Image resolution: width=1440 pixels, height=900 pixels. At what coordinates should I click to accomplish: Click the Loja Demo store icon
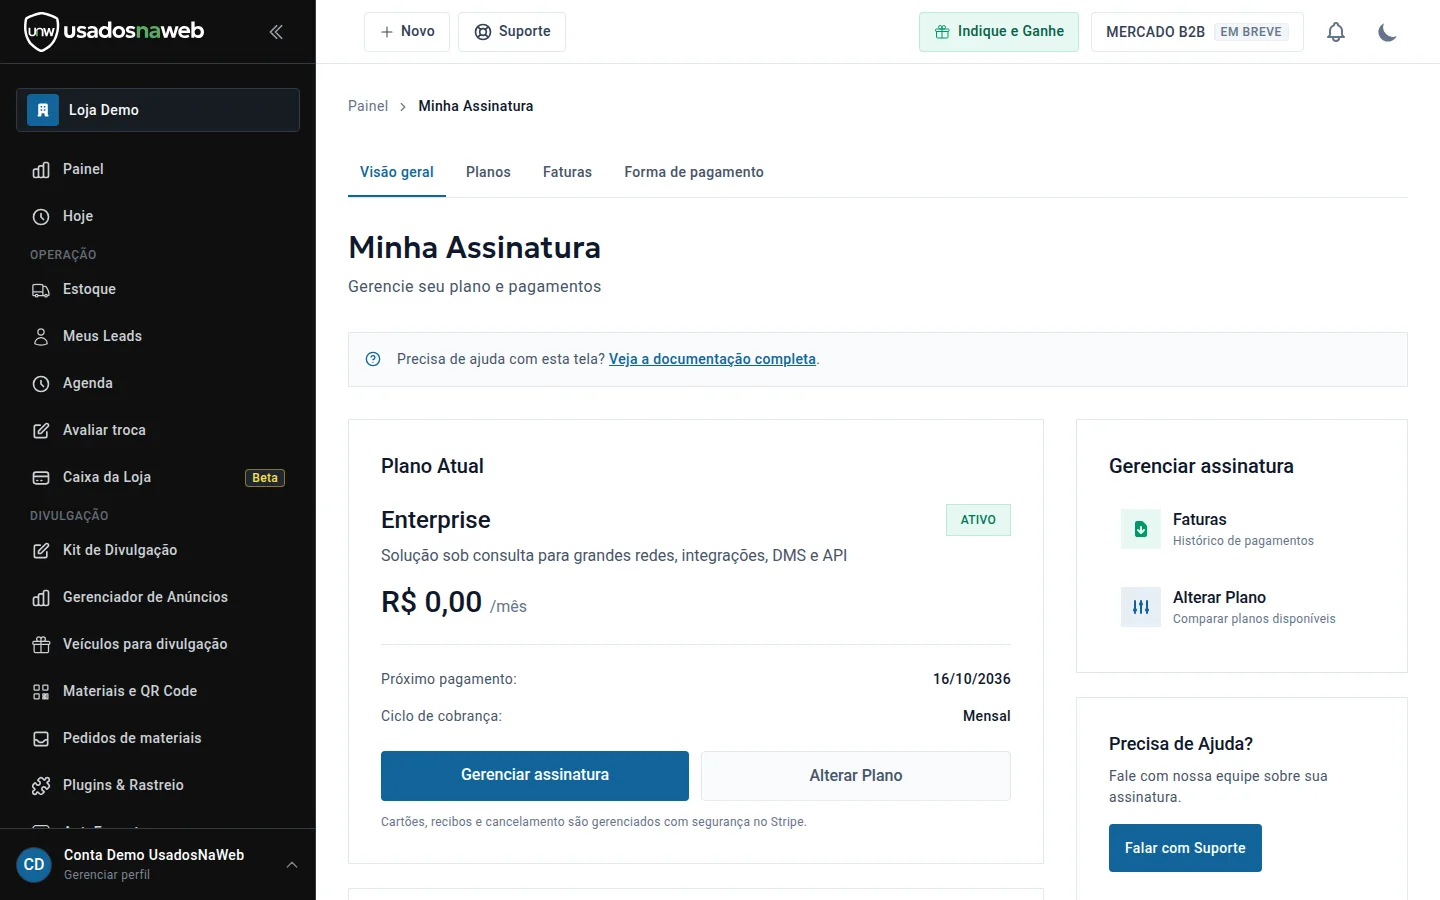tap(43, 110)
